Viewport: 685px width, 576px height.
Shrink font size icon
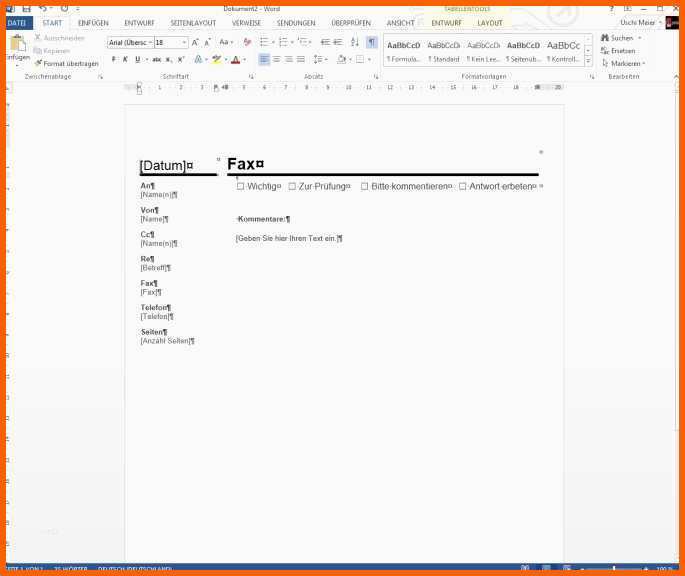[208, 42]
